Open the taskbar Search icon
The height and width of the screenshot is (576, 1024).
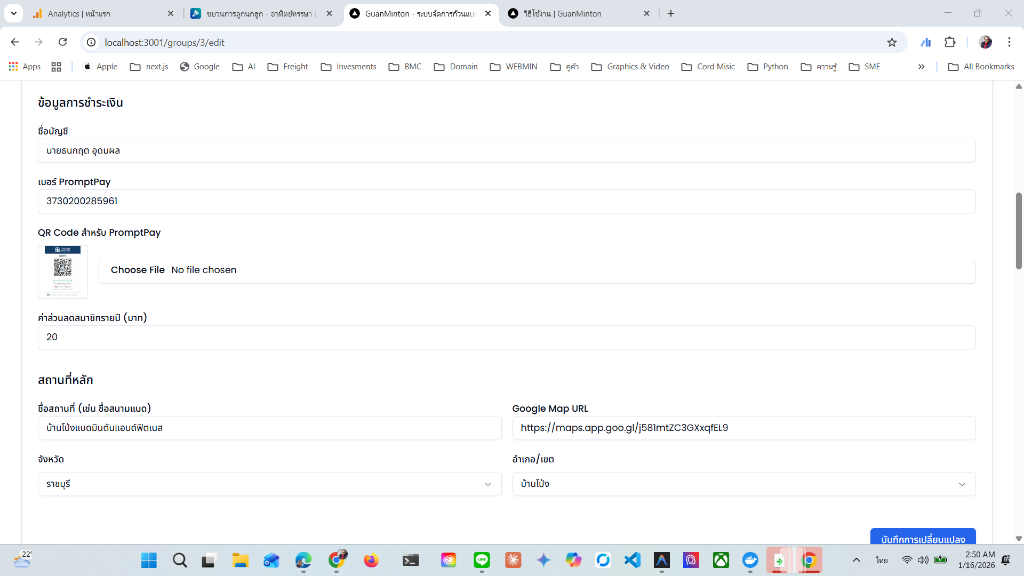(x=180, y=560)
